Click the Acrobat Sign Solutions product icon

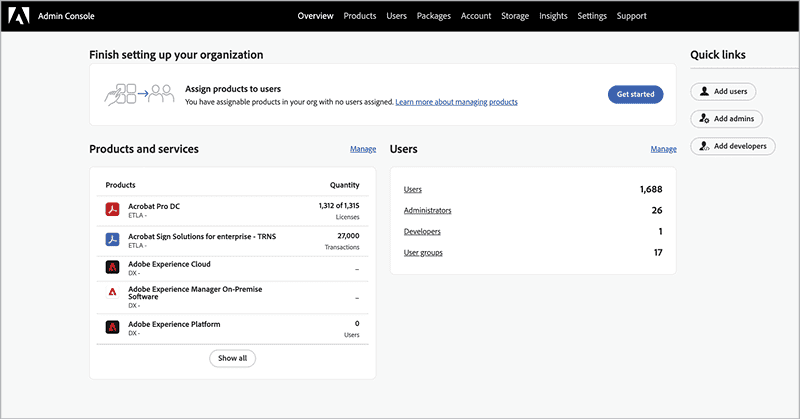click(x=112, y=239)
